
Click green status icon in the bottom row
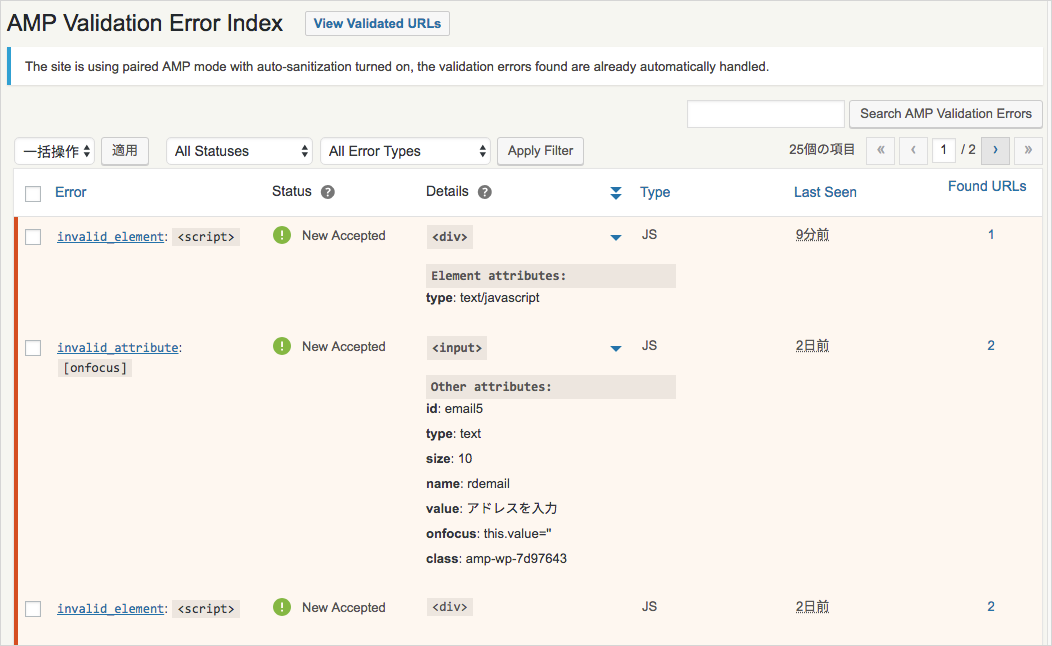(282, 607)
